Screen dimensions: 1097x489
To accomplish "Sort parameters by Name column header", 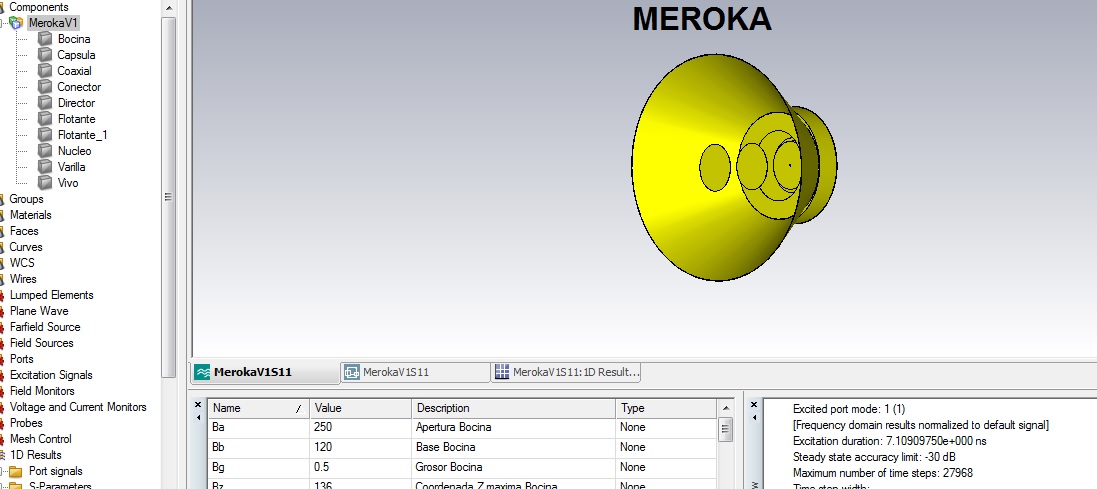I will click(x=258, y=408).
